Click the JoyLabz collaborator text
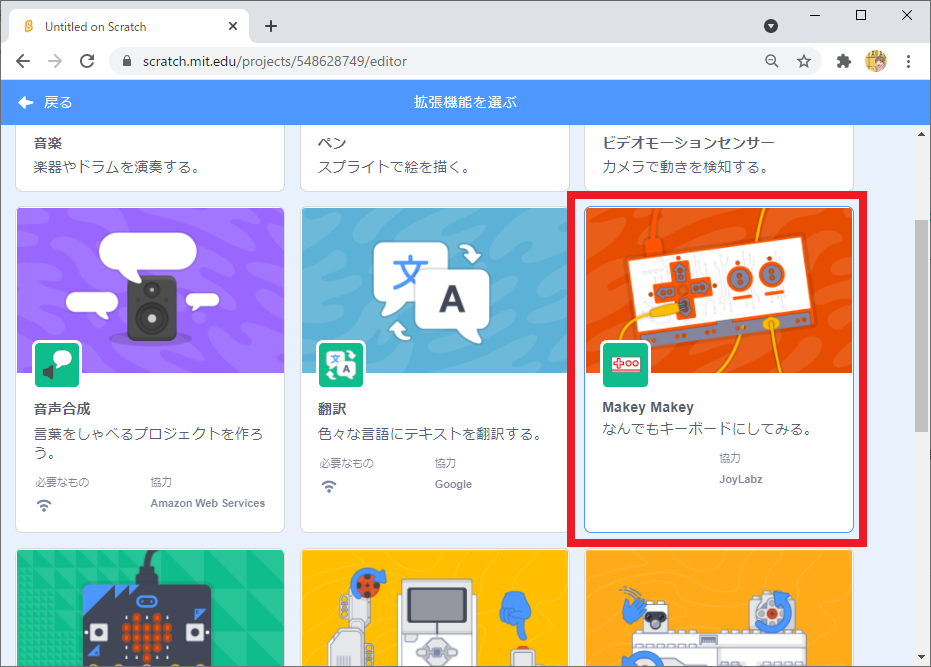Viewport: 931px width, 667px height. (740, 479)
